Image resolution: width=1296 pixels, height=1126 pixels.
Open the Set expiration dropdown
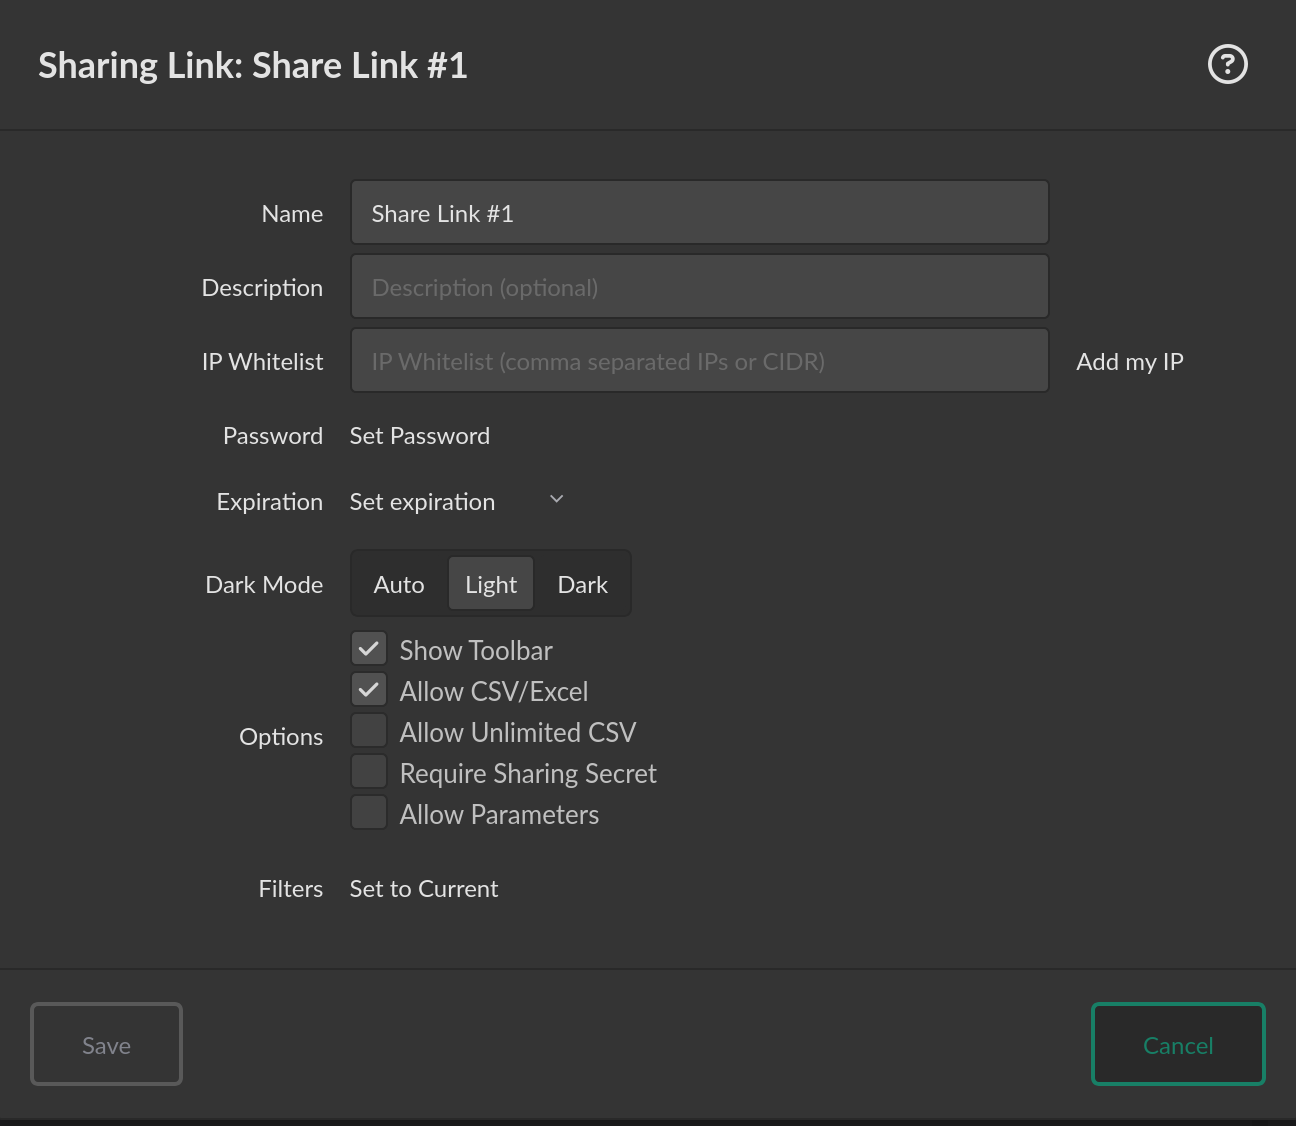pyautogui.click(x=457, y=501)
